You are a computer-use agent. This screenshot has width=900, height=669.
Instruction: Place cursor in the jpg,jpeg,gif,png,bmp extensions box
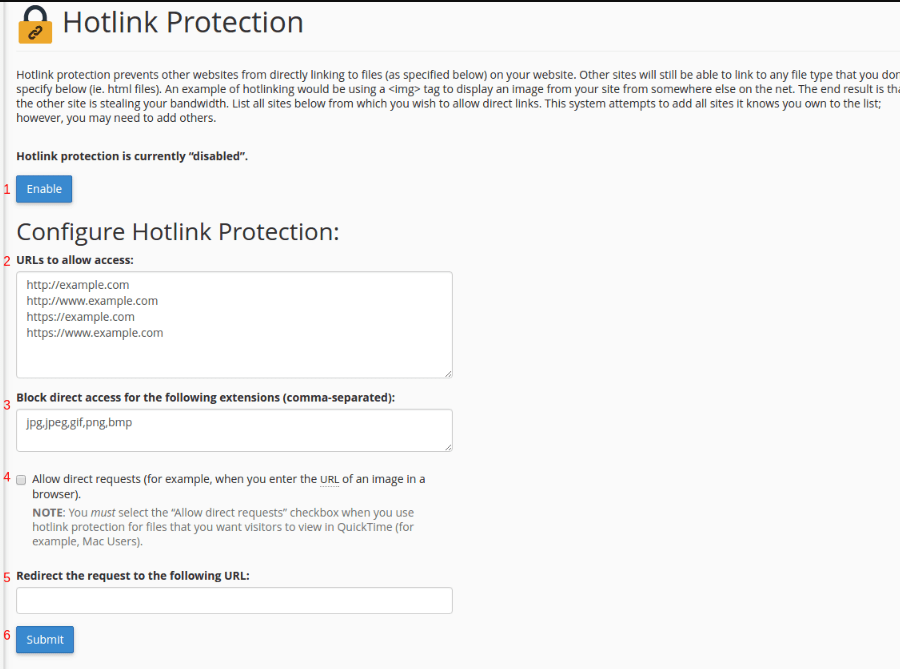pyautogui.click(x=234, y=430)
